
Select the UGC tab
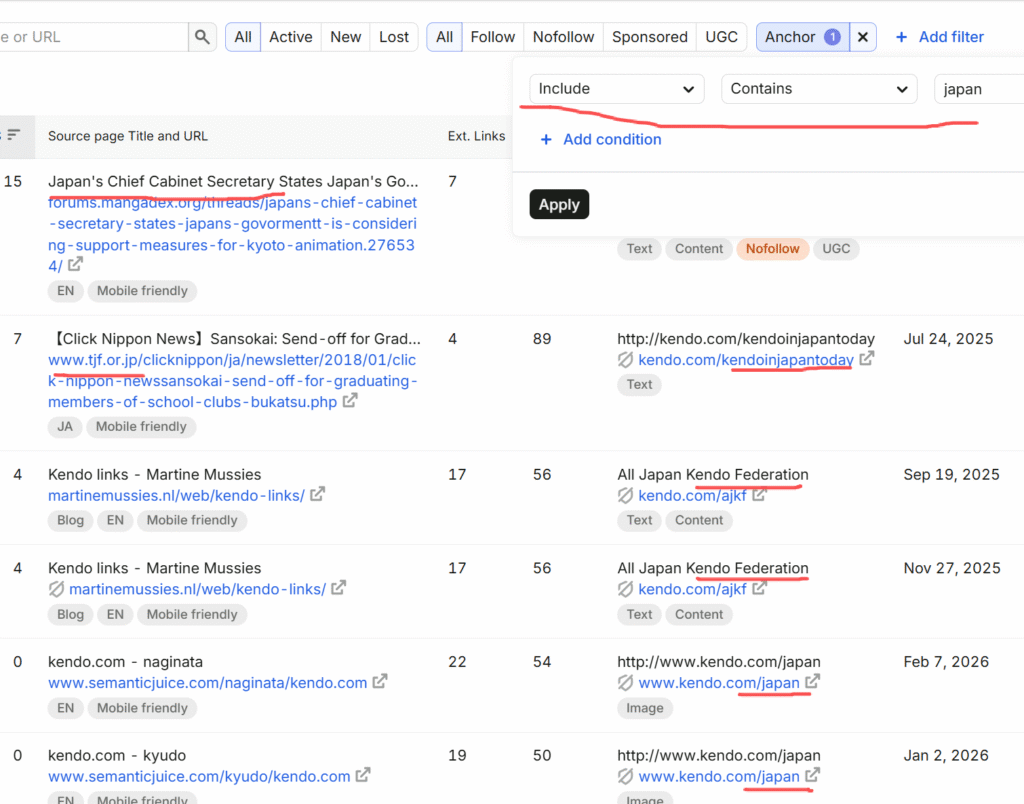click(722, 37)
